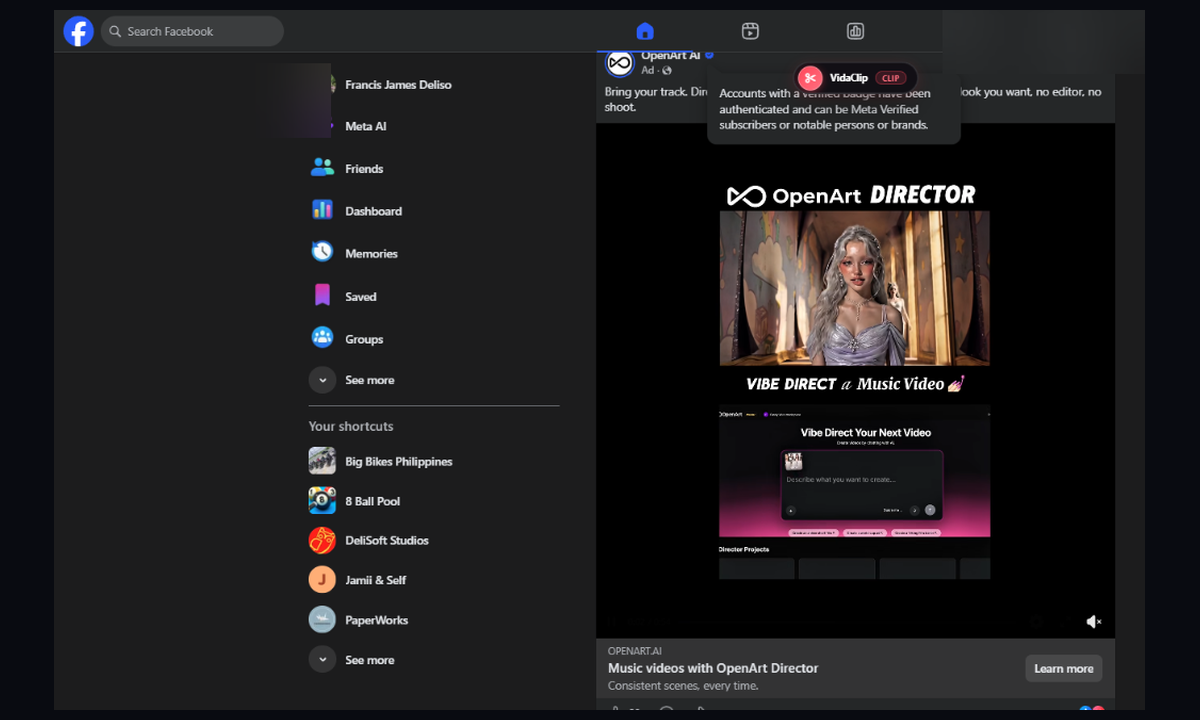The height and width of the screenshot is (720, 1200).
Task: Click the VidaClip scissors icon
Action: (x=810, y=77)
